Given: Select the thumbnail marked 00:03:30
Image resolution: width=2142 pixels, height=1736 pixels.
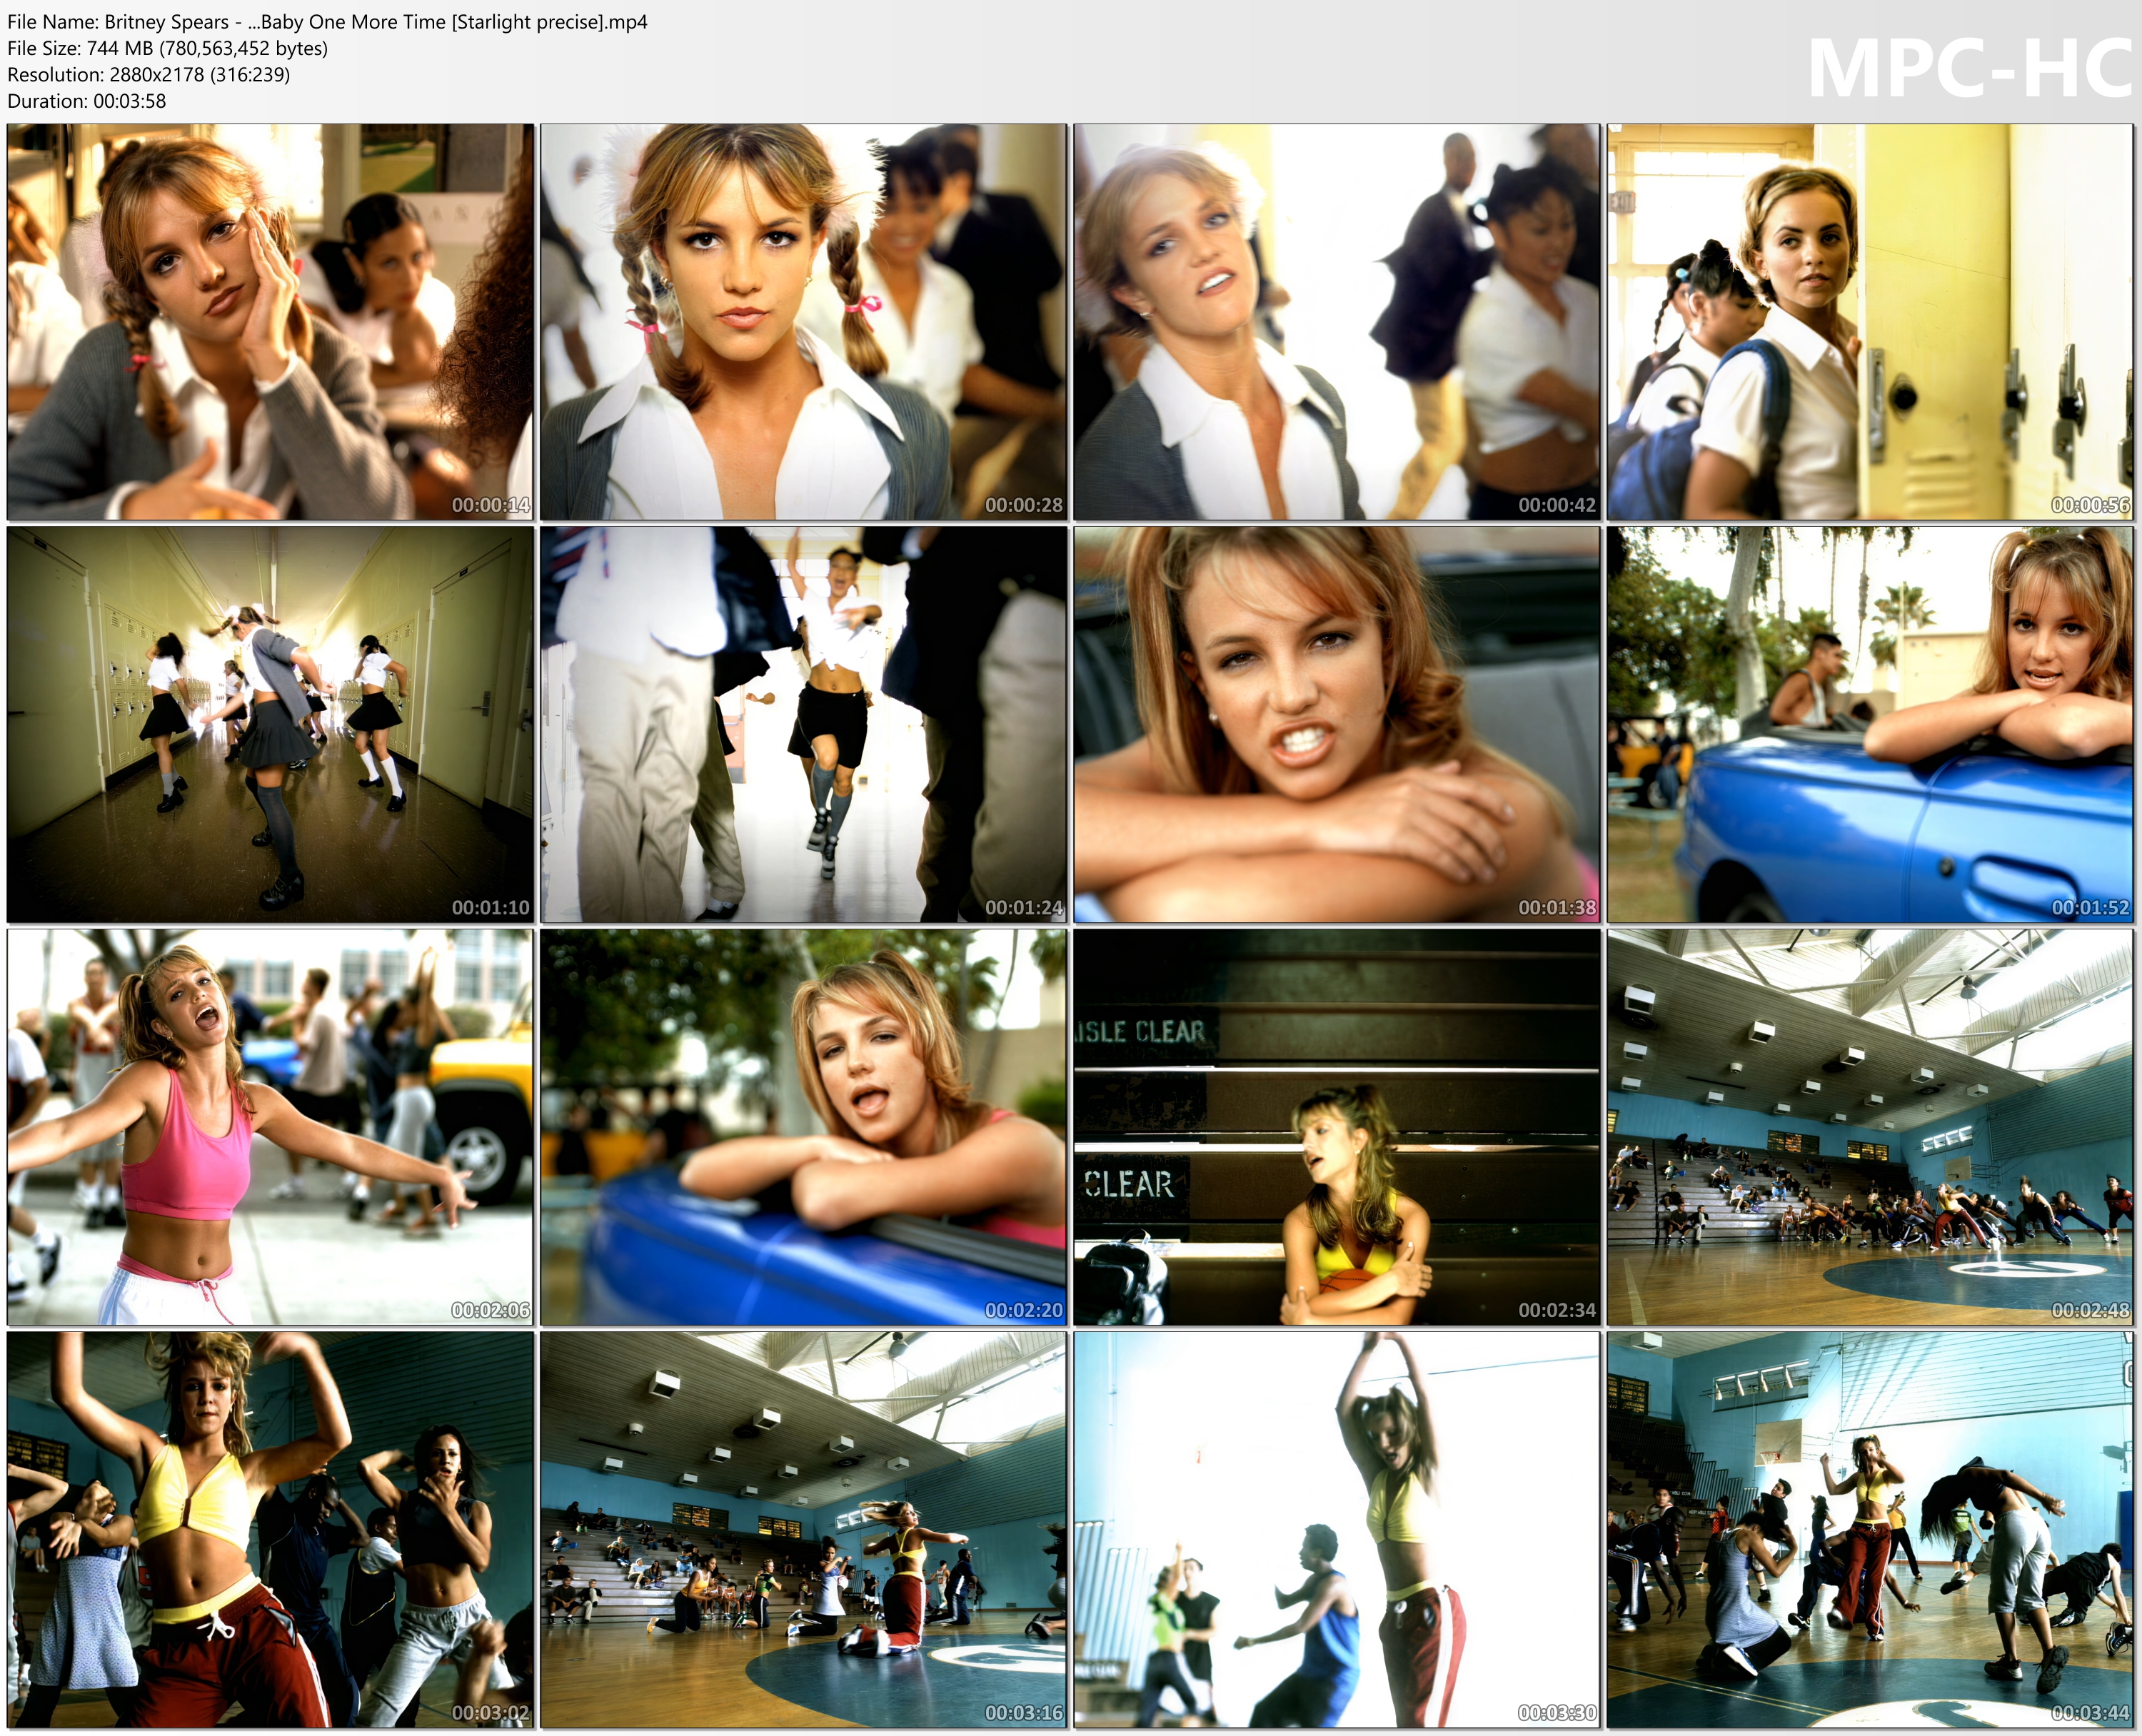Looking at the screenshot, I should click(x=1337, y=1530).
